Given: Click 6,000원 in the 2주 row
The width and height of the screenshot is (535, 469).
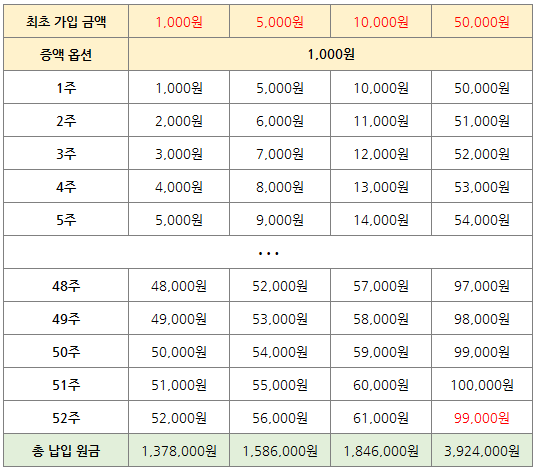Looking at the screenshot, I should (280, 120).
